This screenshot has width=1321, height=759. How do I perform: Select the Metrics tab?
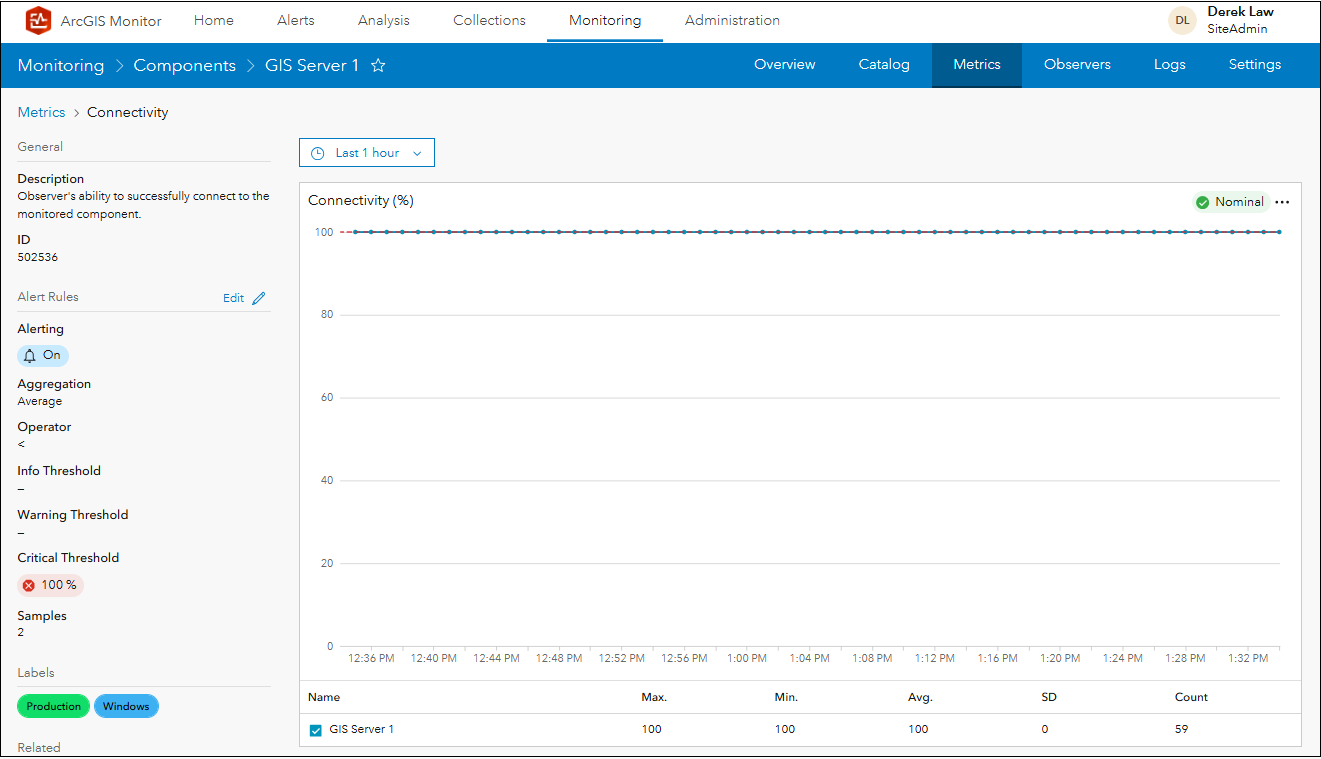pos(977,65)
